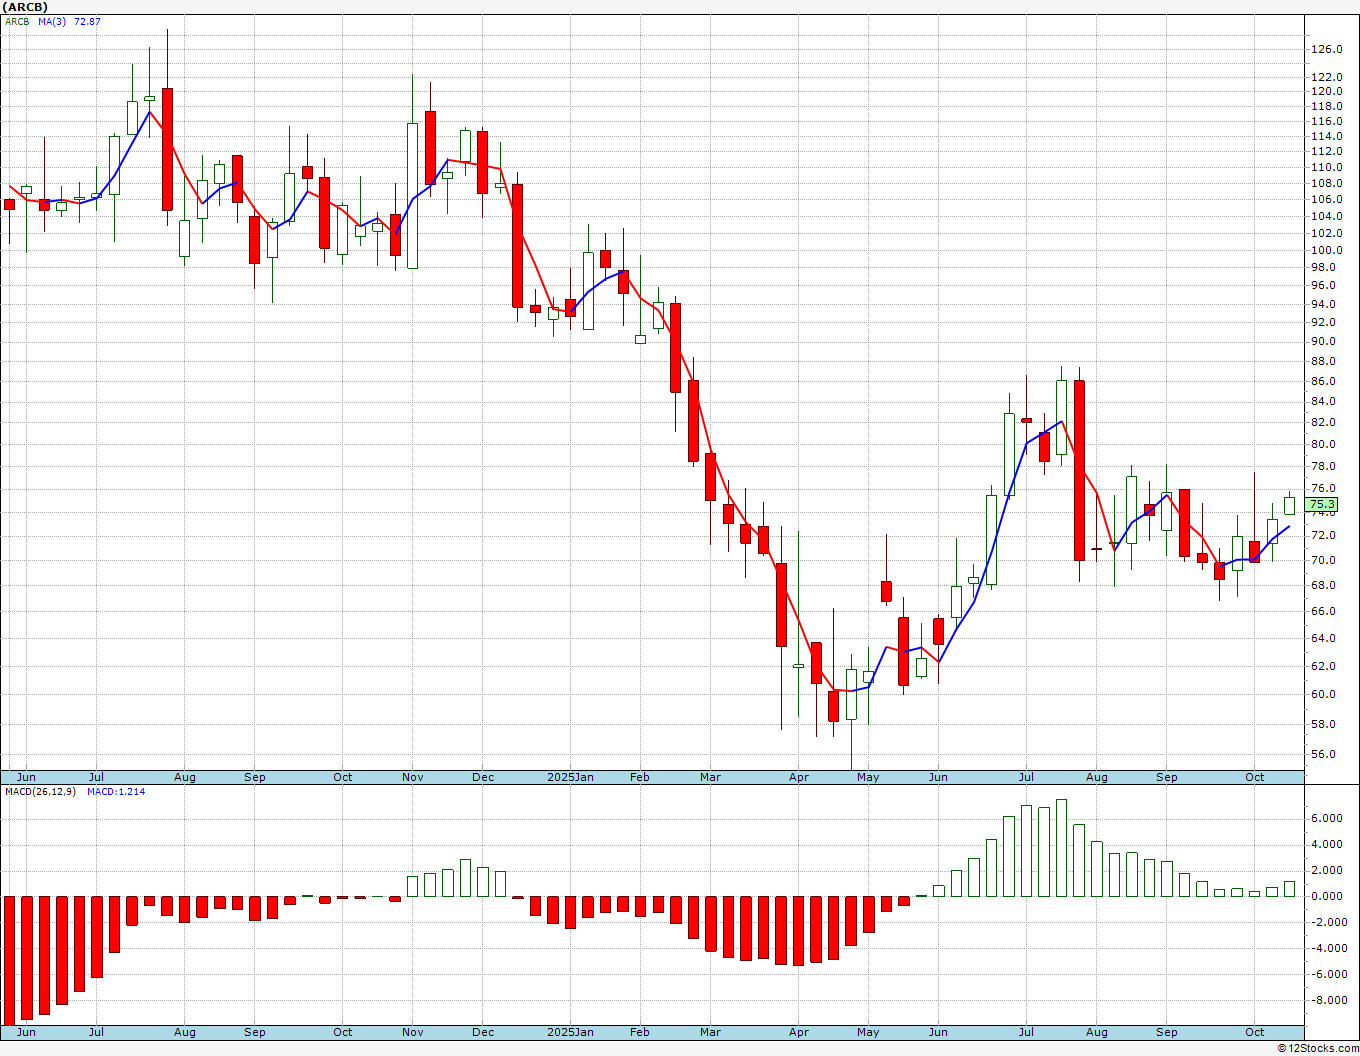Click the 86.0 price axis label
The height and width of the screenshot is (1056, 1360).
tap(1326, 381)
